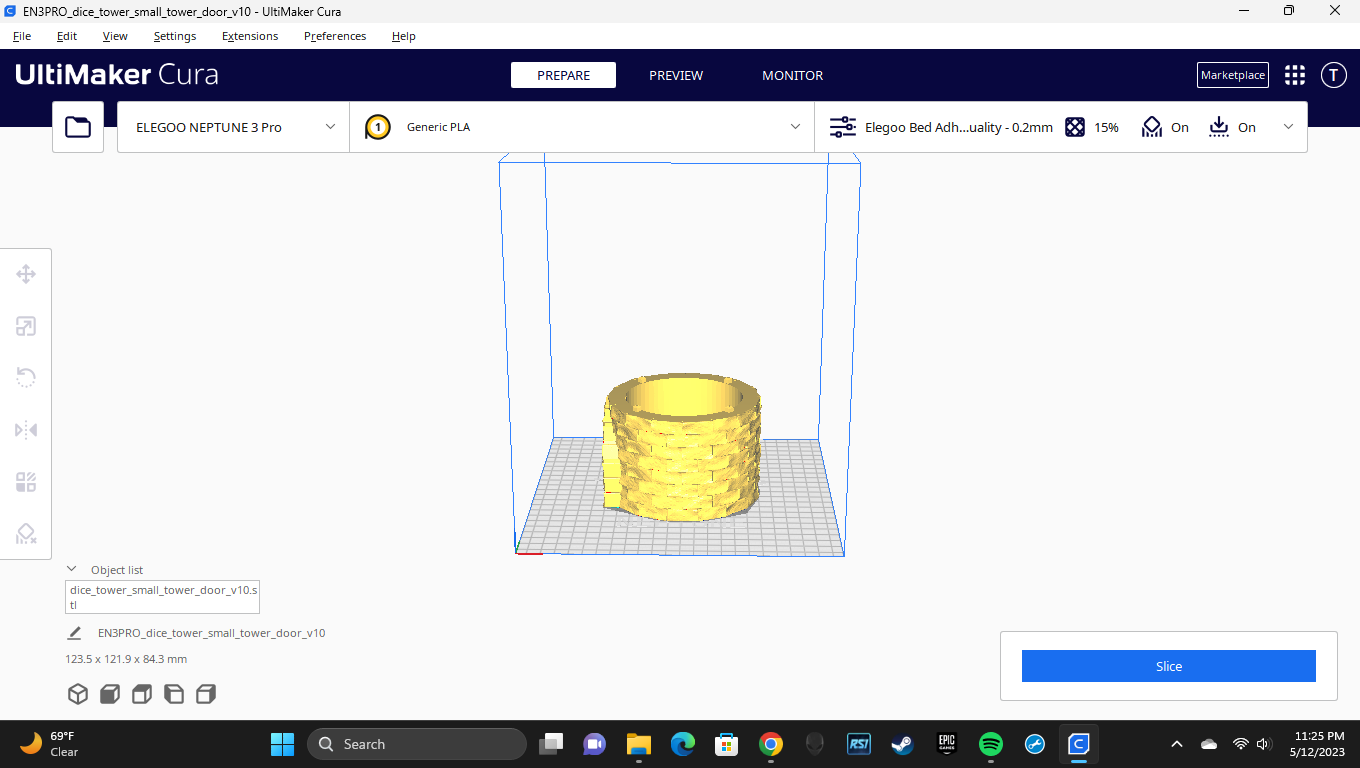
Task: Open the Marketplace
Action: (x=1232, y=75)
